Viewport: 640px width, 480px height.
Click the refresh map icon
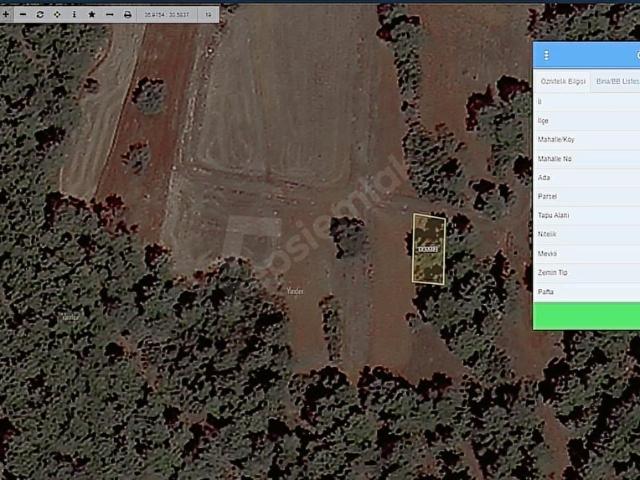click(40, 15)
